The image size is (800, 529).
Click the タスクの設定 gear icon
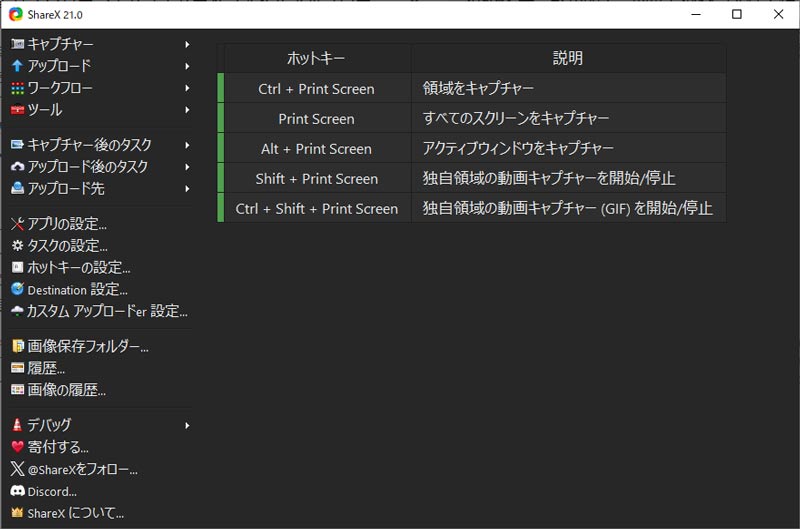[17, 245]
